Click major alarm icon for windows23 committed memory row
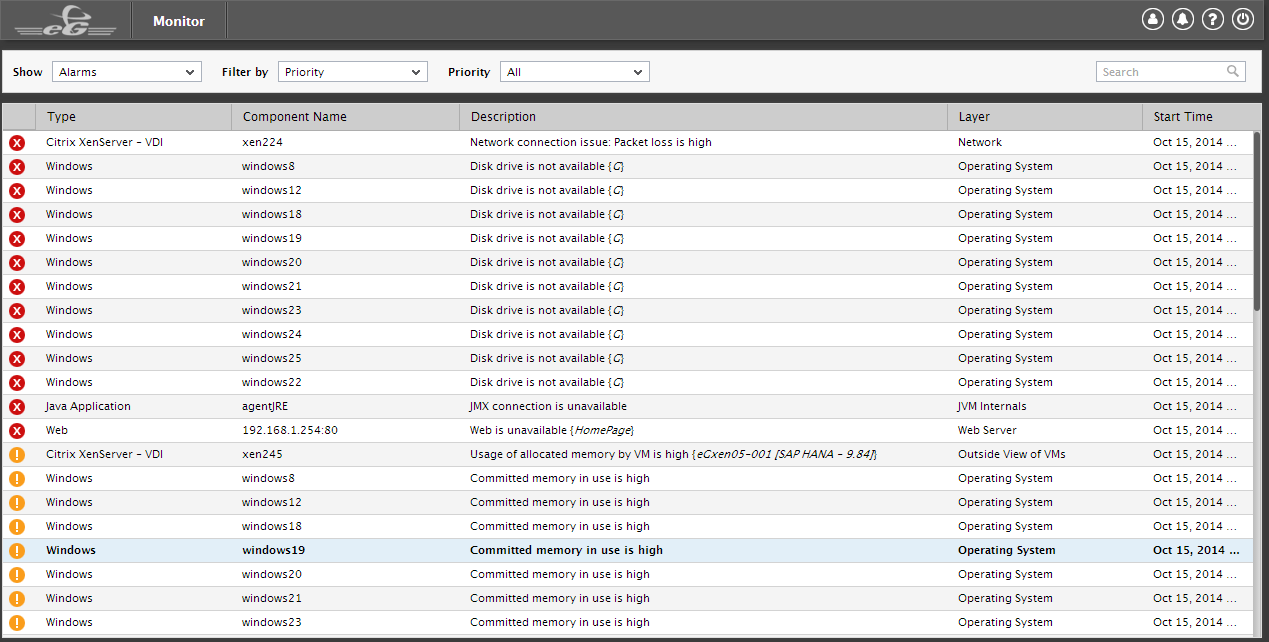 coord(17,622)
